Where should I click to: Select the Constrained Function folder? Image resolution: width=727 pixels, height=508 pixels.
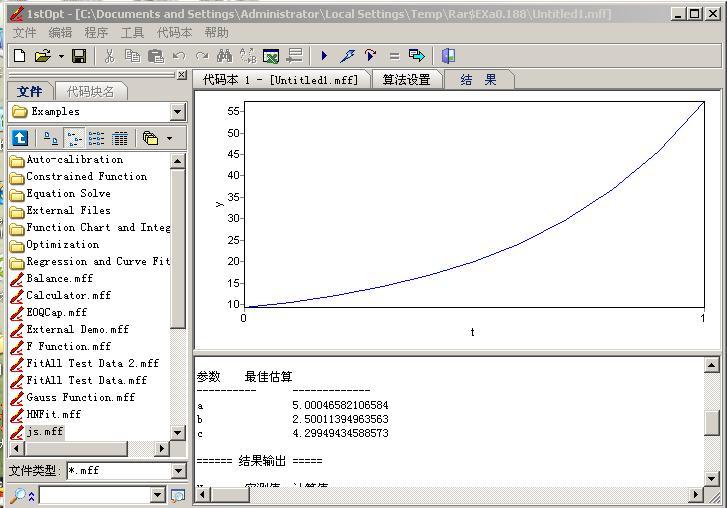(78, 177)
